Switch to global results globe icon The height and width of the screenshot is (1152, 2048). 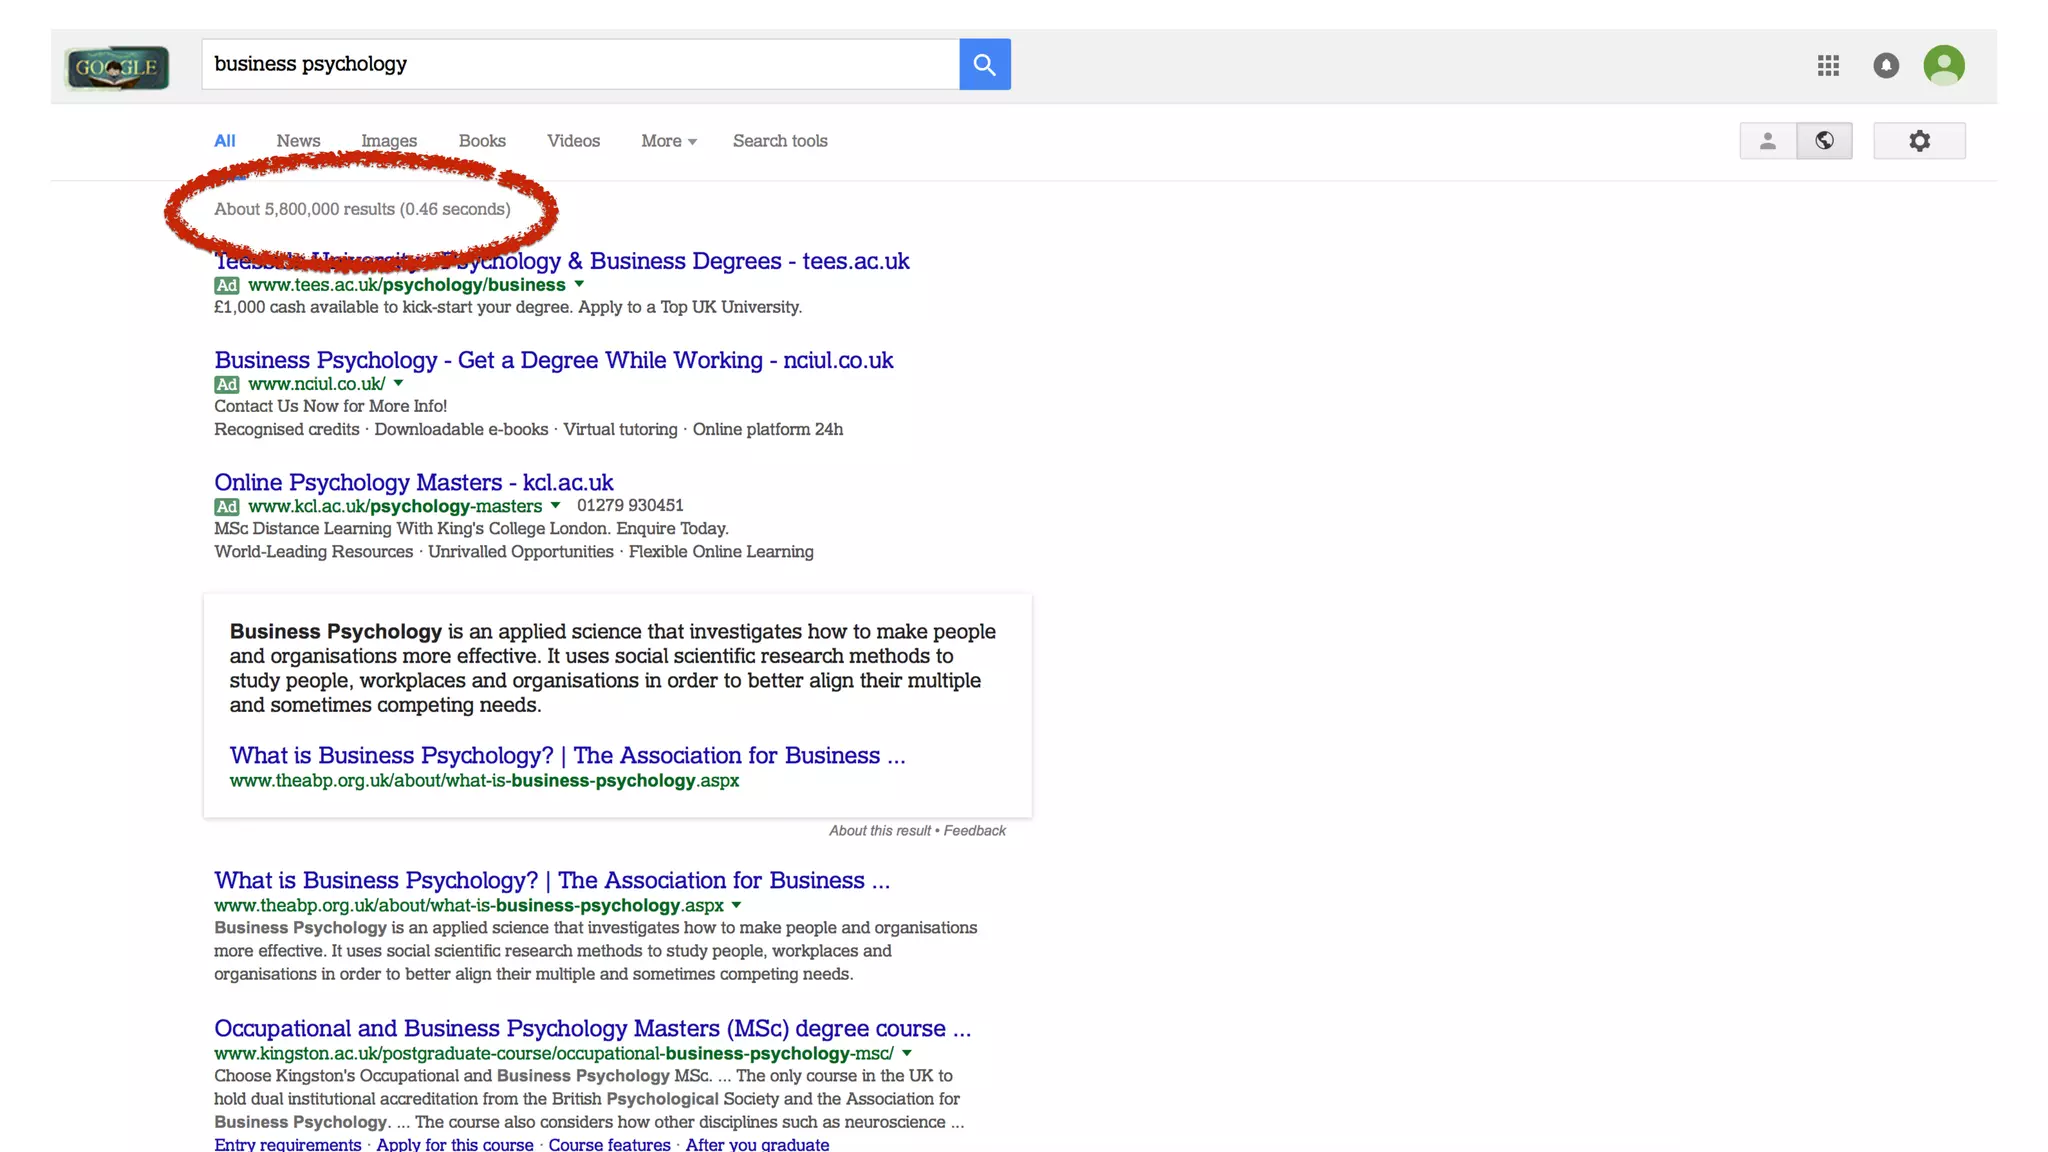point(1824,141)
